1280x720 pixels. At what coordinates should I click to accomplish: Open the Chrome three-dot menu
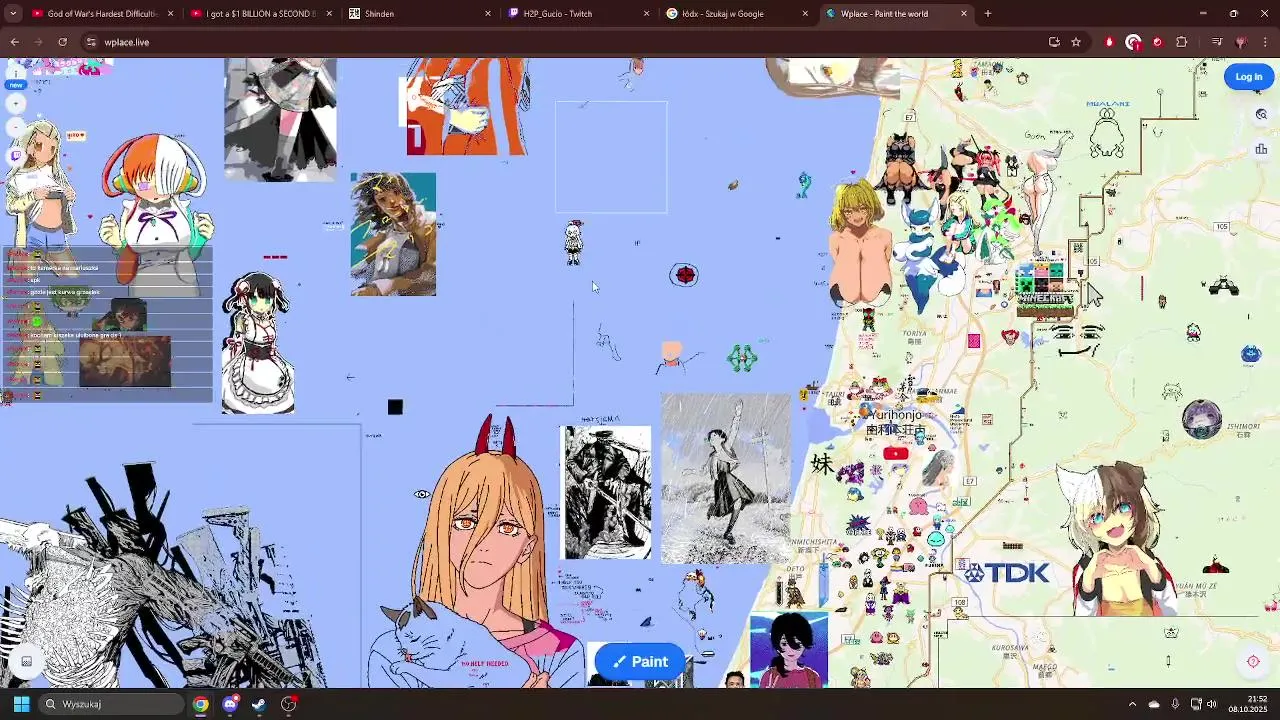(1265, 42)
